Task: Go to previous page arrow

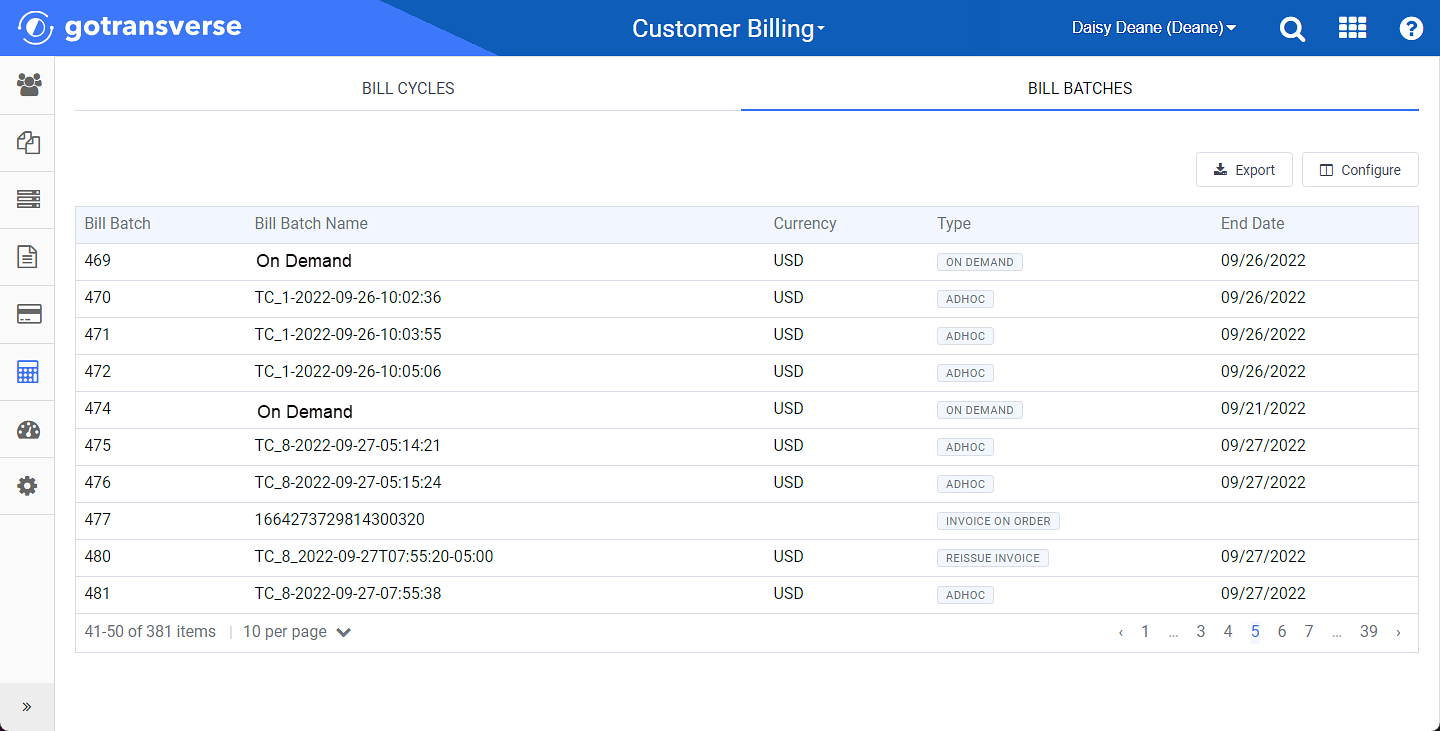Action: pyautogui.click(x=1120, y=632)
